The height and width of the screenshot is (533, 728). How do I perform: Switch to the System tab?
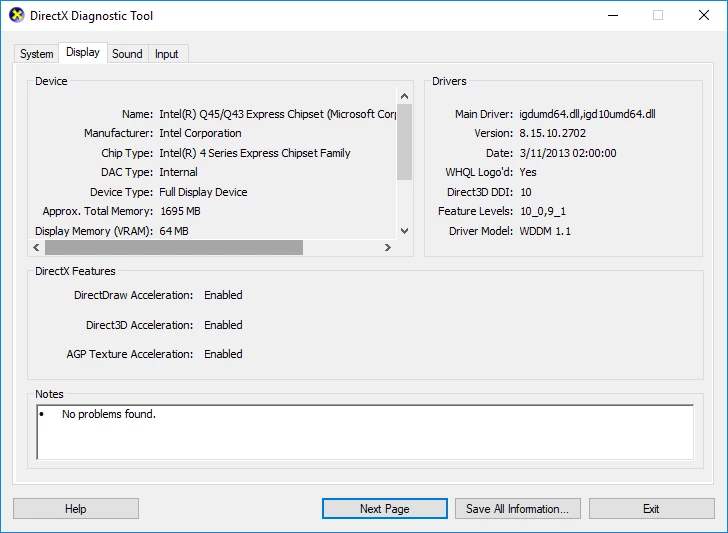tap(37, 54)
